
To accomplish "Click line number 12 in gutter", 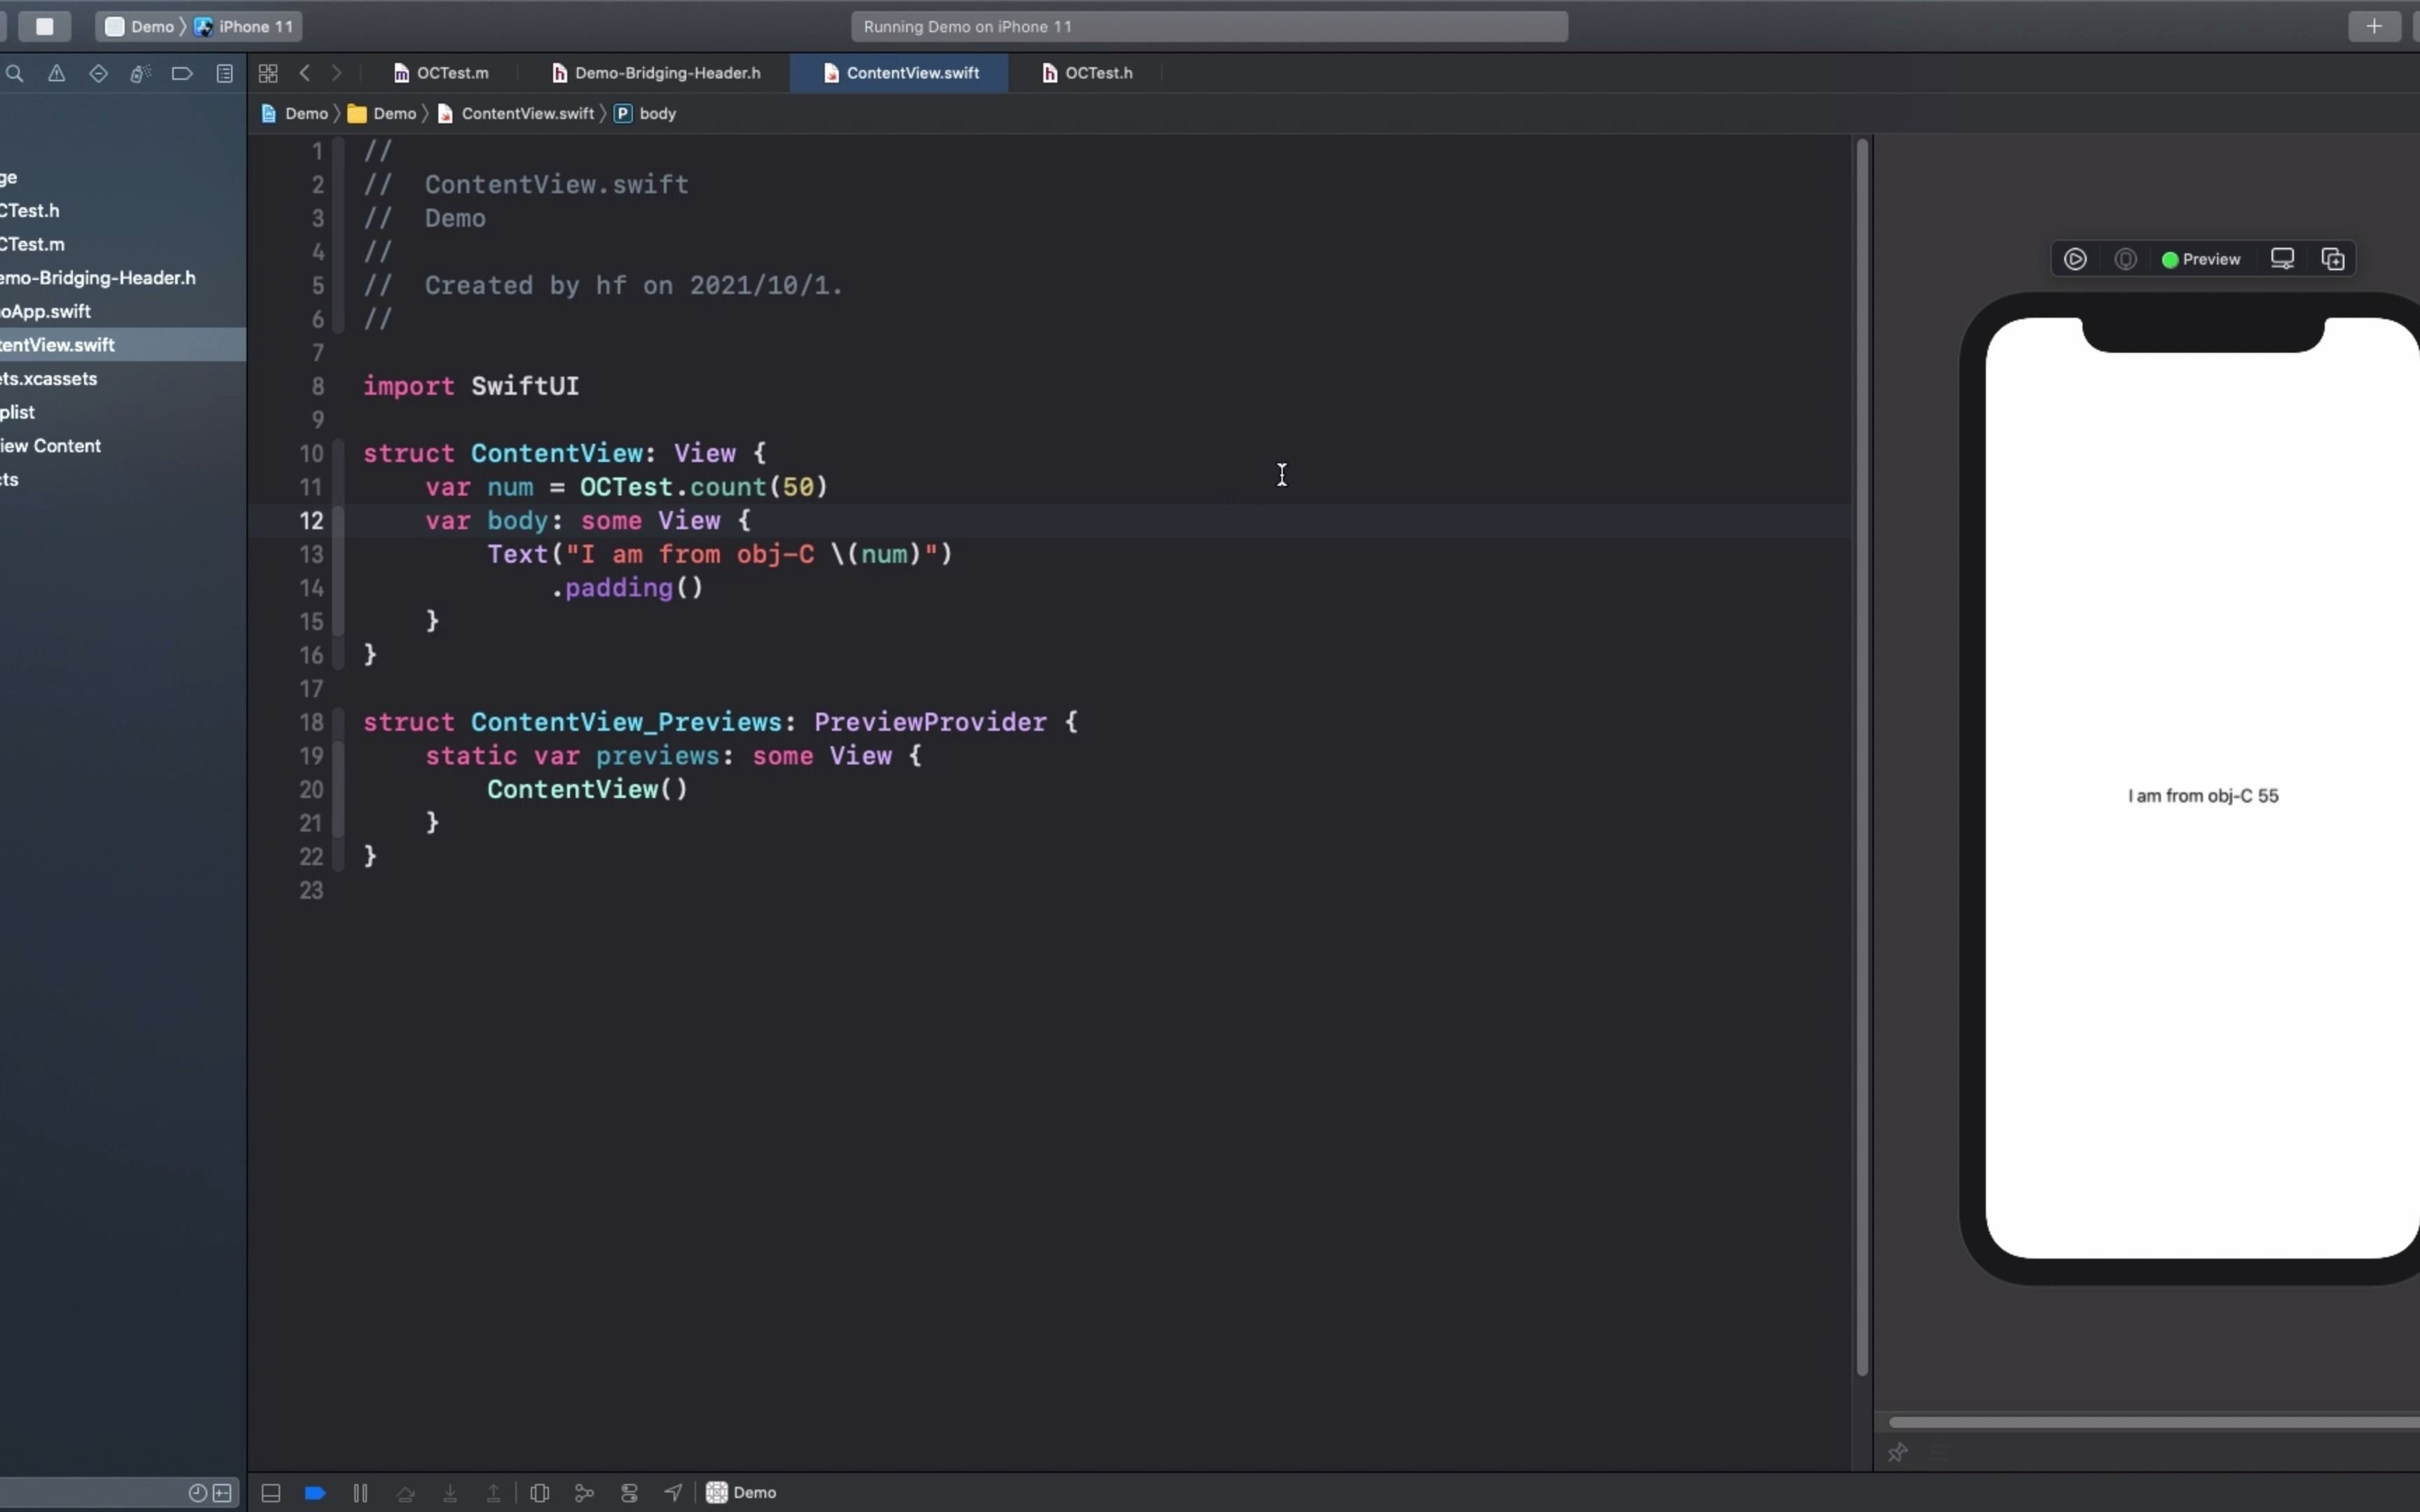I will coord(311,521).
